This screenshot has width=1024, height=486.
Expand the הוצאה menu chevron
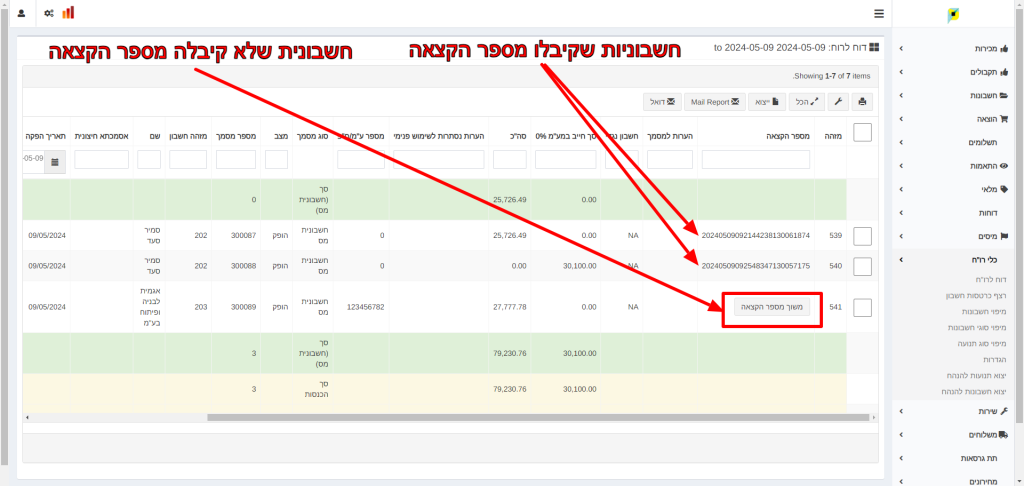point(902,119)
